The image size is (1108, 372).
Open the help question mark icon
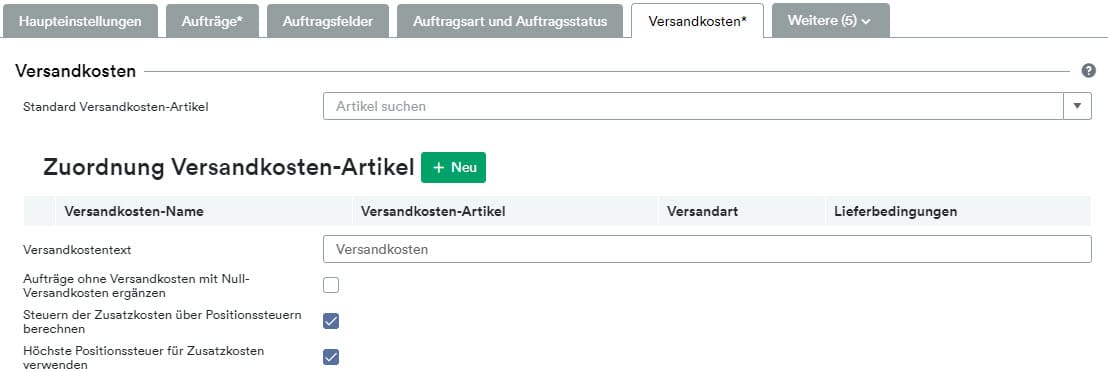pyautogui.click(x=1088, y=71)
